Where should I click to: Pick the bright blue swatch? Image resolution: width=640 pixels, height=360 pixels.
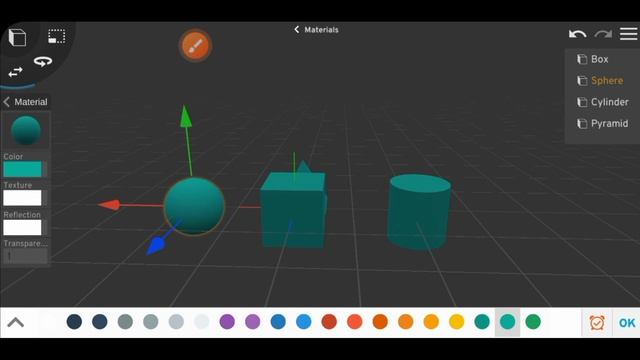[304, 322]
